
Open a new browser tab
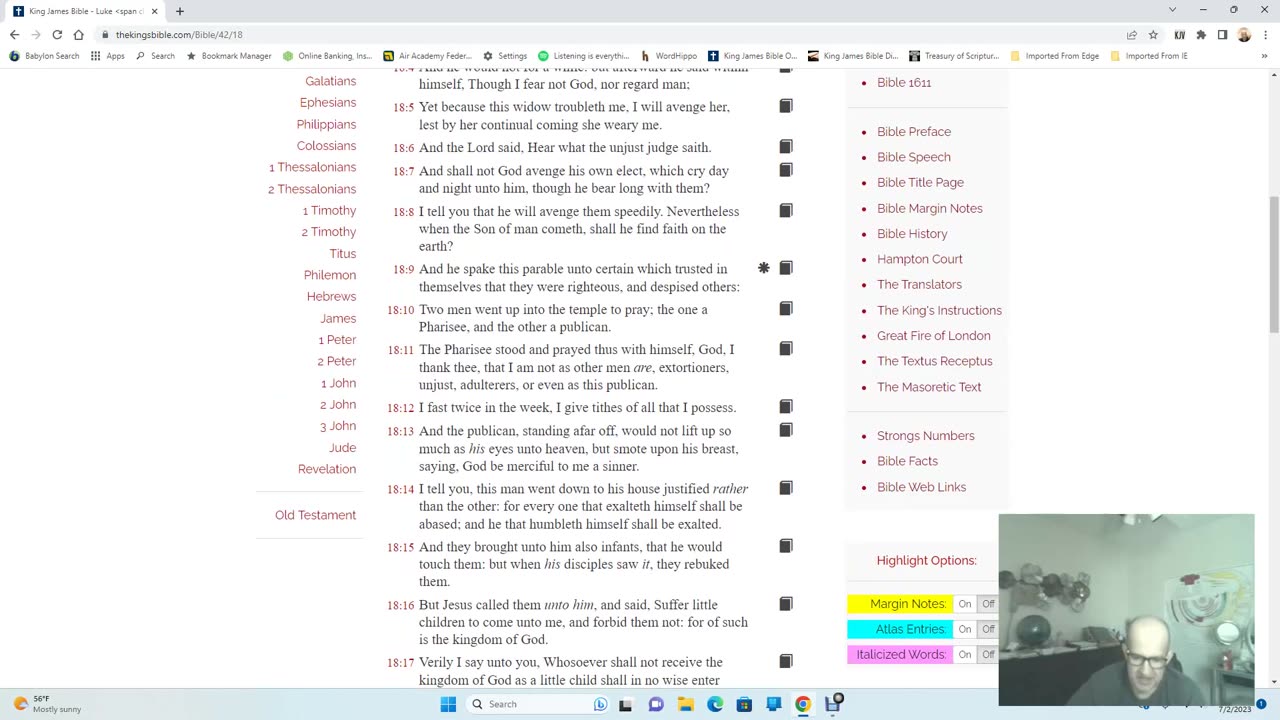click(x=180, y=11)
